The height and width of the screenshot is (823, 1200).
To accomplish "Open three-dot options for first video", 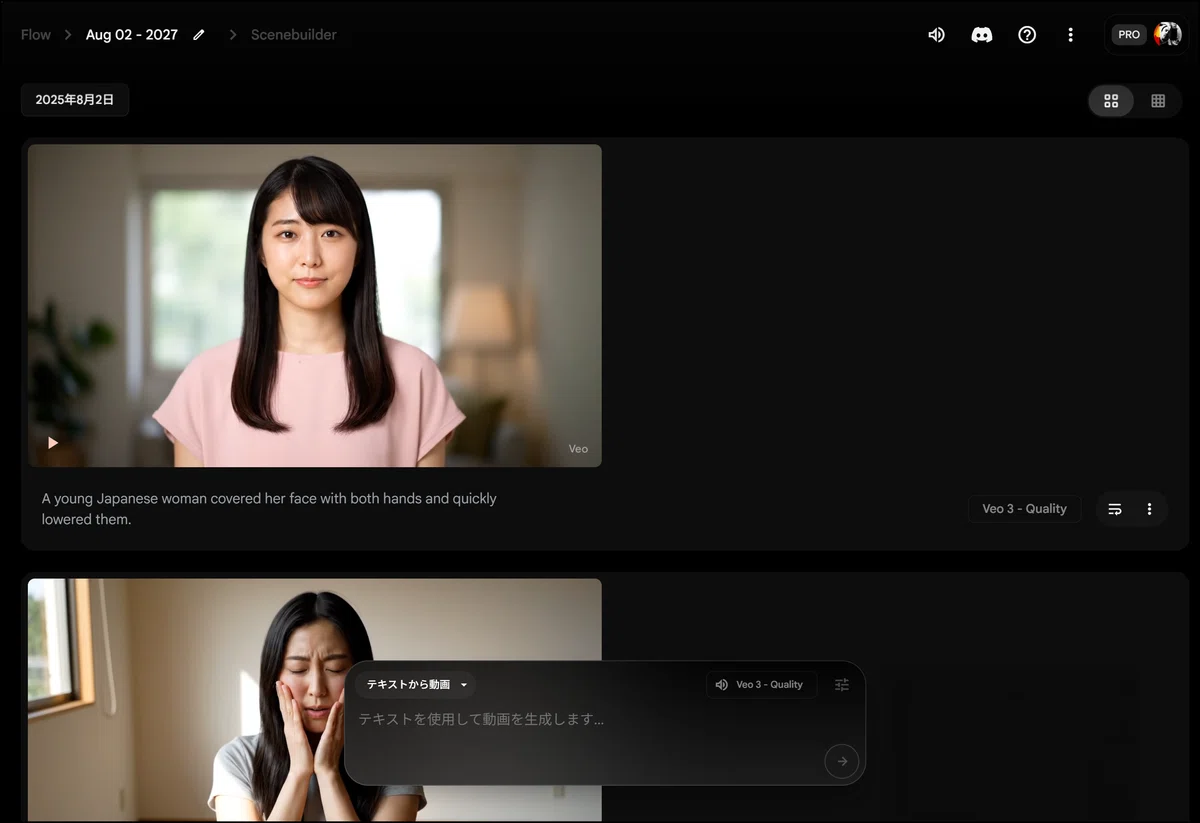I will (1150, 509).
